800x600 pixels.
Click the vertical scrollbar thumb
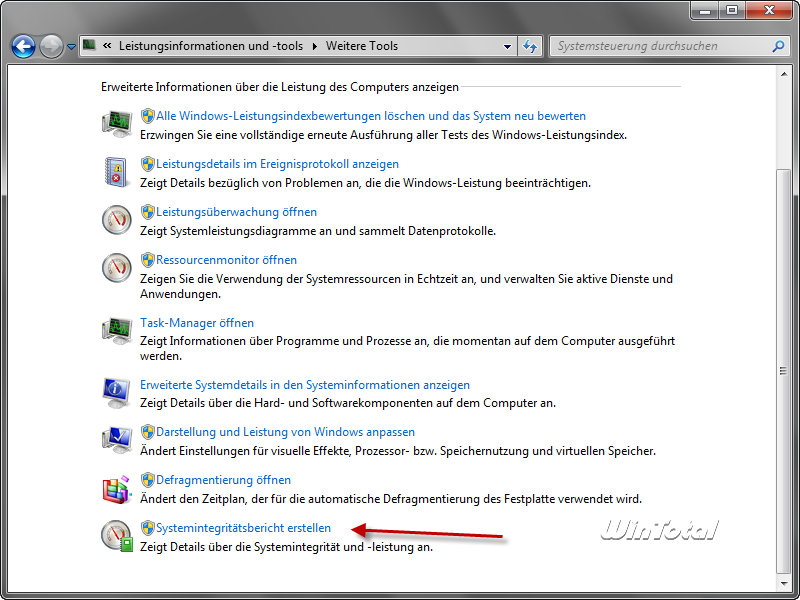(784, 371)
